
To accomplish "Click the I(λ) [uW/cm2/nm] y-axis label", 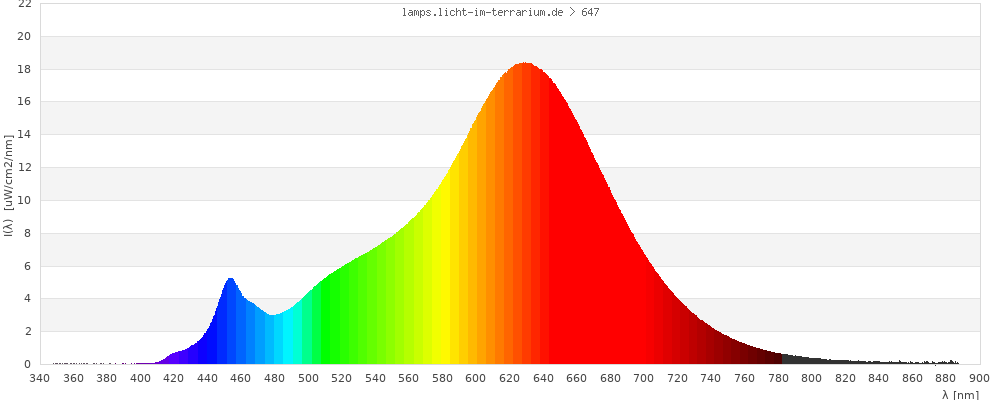I will click(x=8, y=183).
